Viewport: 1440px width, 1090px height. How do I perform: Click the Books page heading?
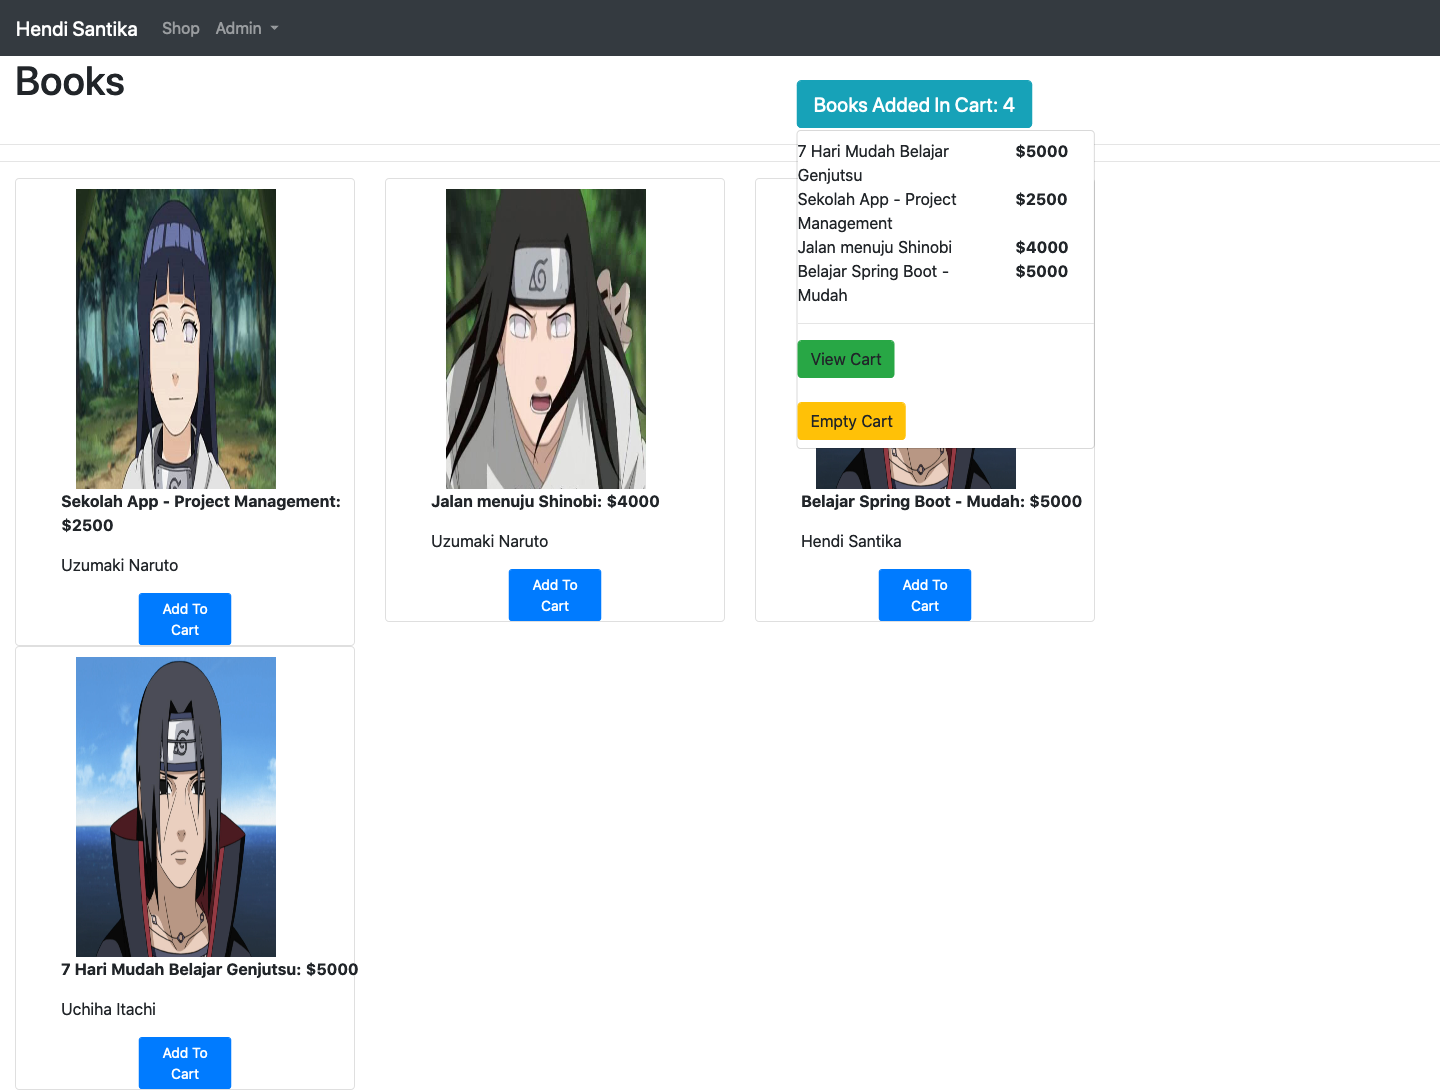coord(70,81)
